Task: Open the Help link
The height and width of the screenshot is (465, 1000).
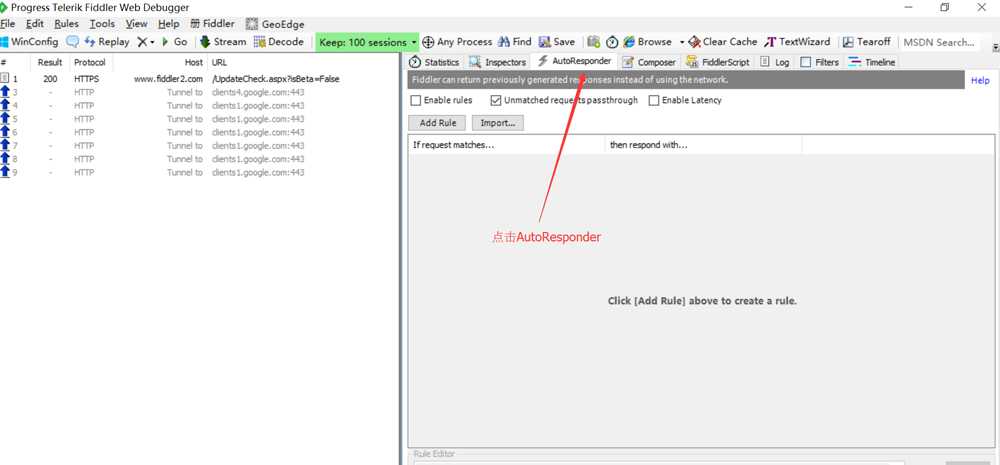Action: click(980, 80)
